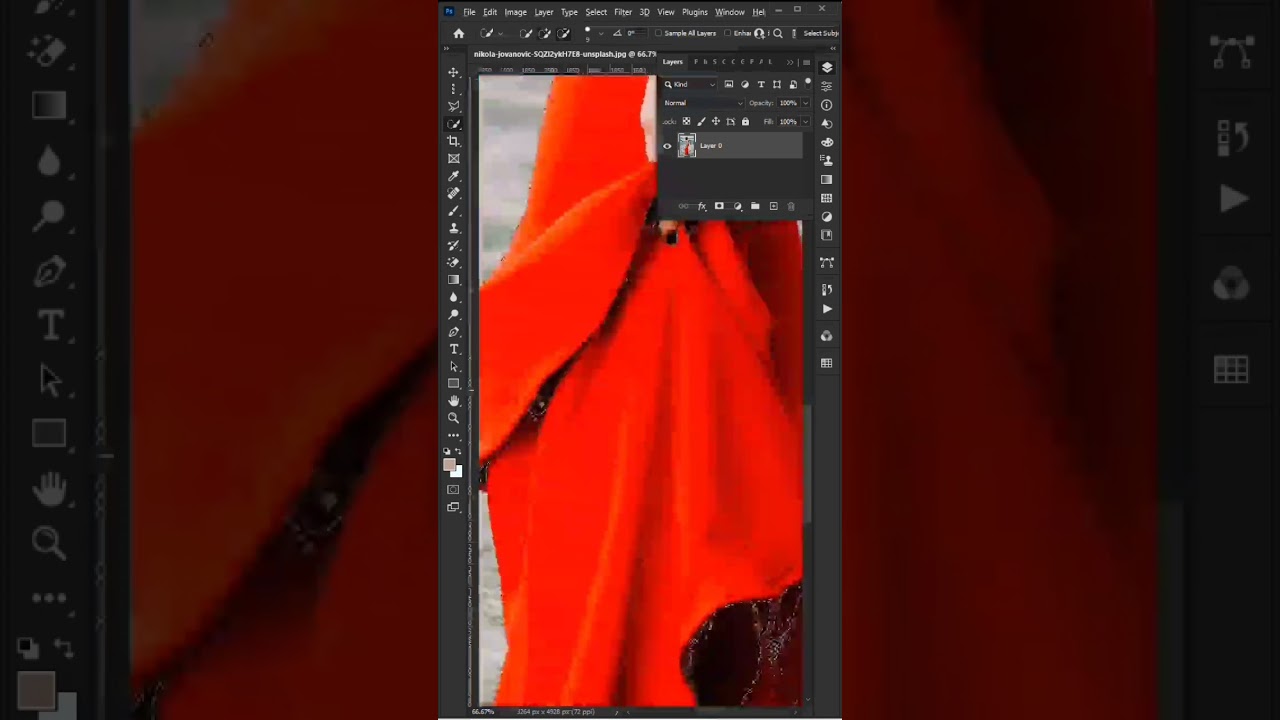Hide Layer 0 with eye icon

667,146
